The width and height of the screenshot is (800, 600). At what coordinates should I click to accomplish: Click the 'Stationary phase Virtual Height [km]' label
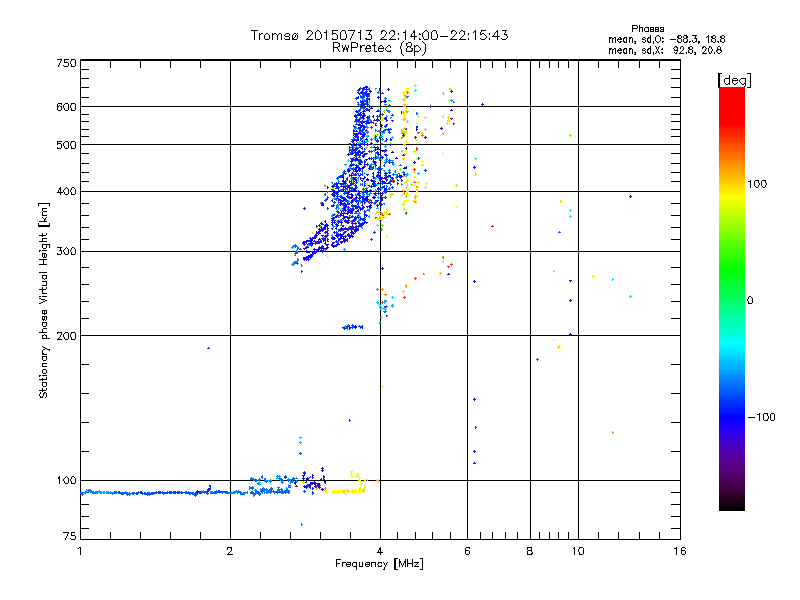tap(44, 300)
